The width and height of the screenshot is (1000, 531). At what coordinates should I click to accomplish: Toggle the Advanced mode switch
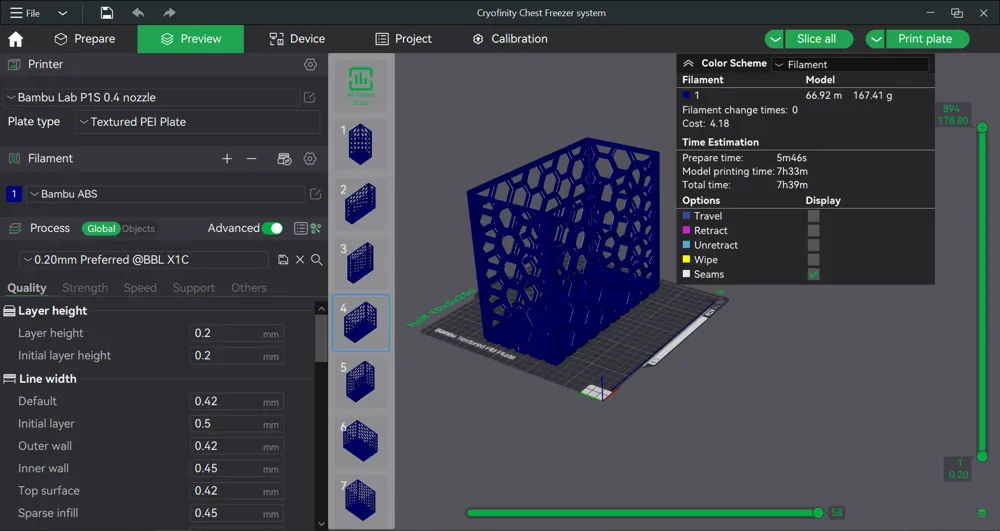point(272,228)
